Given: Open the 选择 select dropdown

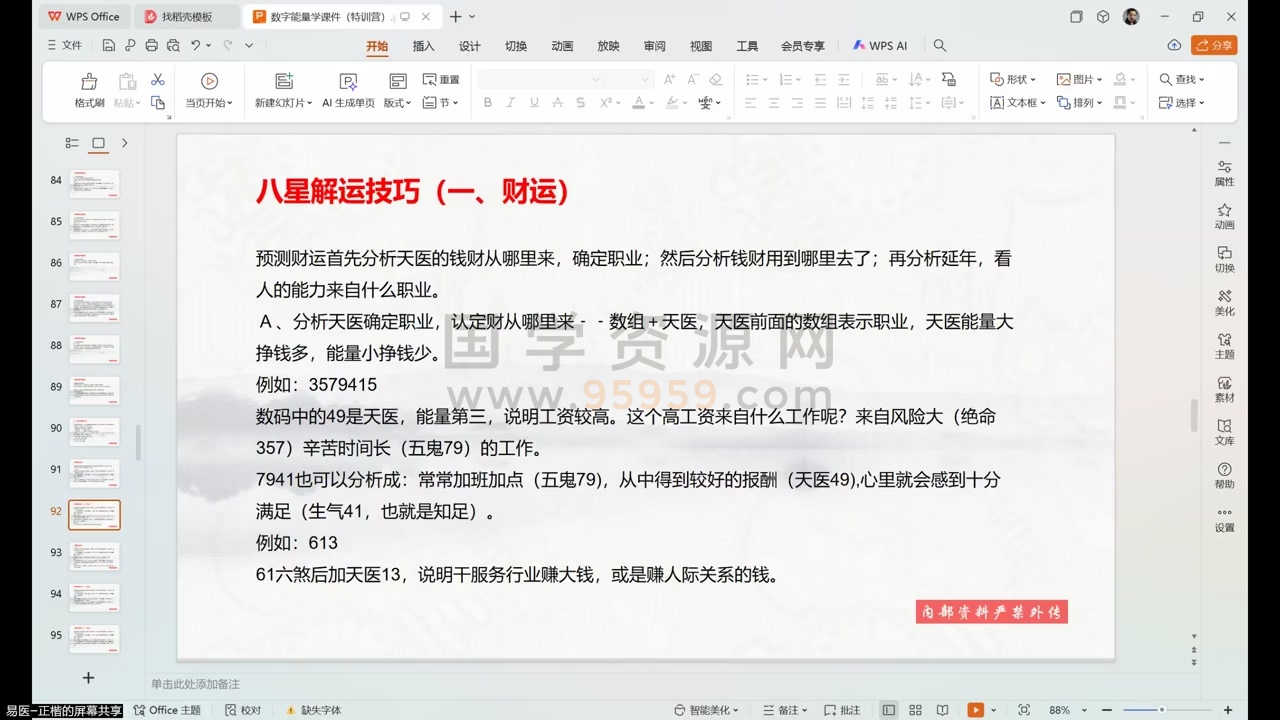Looking at the screenshot, I should 1182,103.
